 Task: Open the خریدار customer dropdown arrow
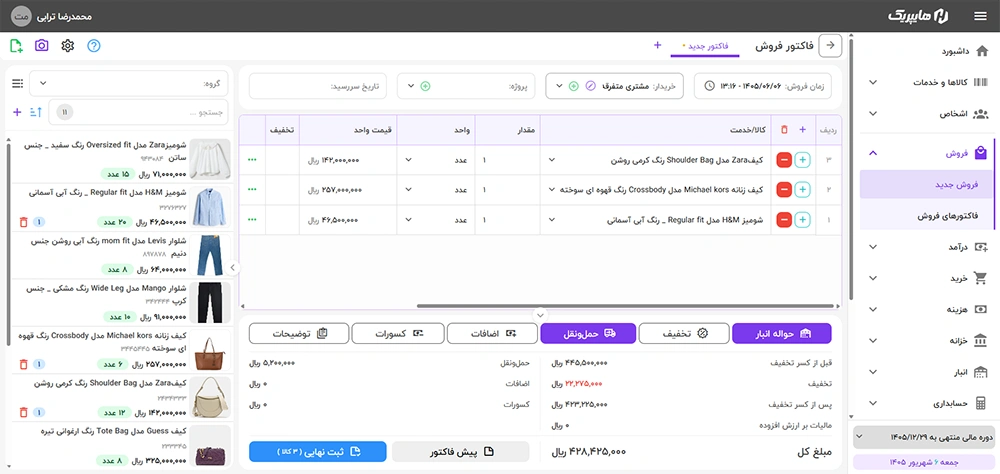[559, 85]
